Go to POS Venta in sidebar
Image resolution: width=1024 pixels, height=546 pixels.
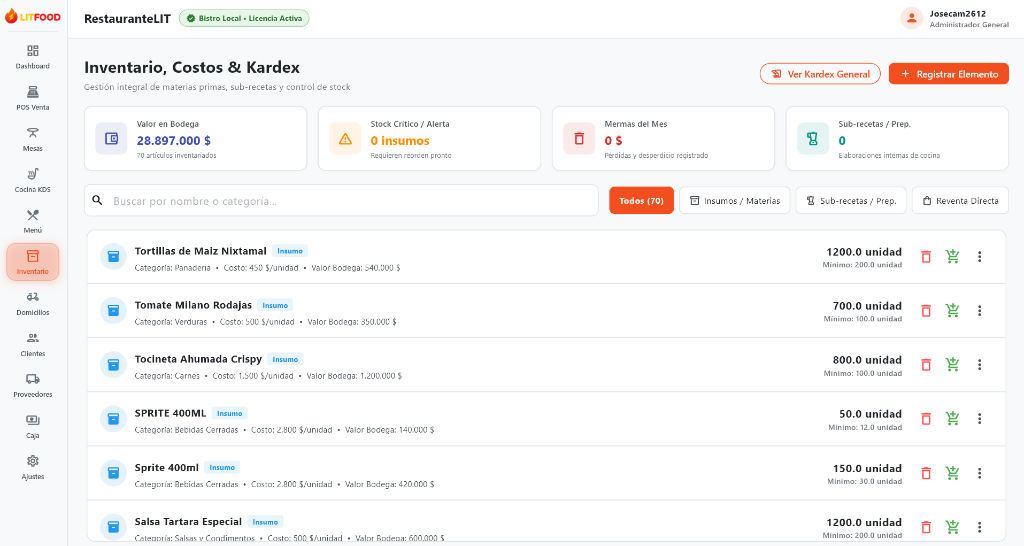pos(33,98)
